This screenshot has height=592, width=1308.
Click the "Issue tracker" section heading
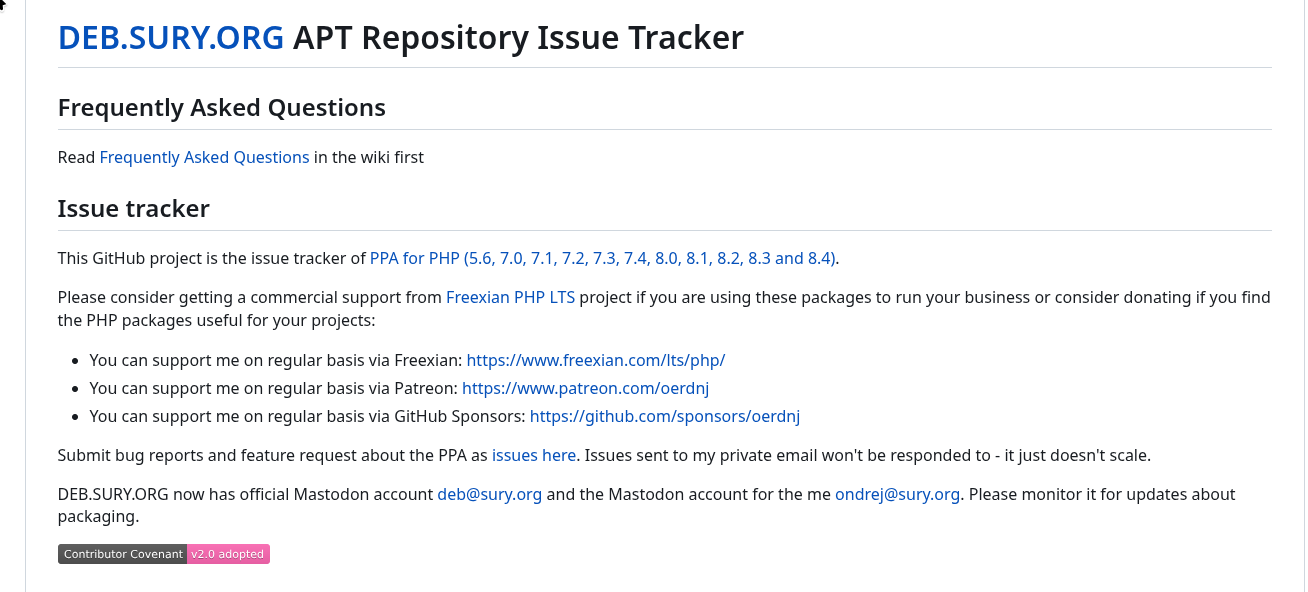(134, 209)
